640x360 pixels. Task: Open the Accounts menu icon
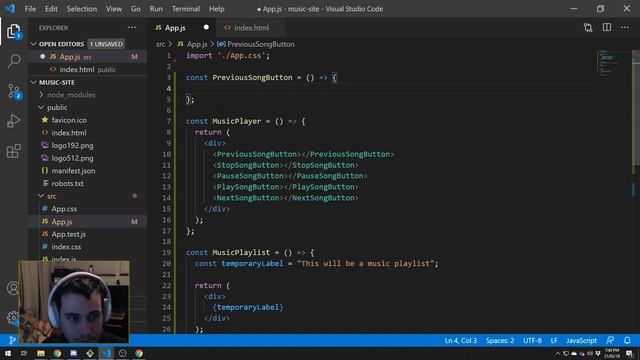click(13, 288)
